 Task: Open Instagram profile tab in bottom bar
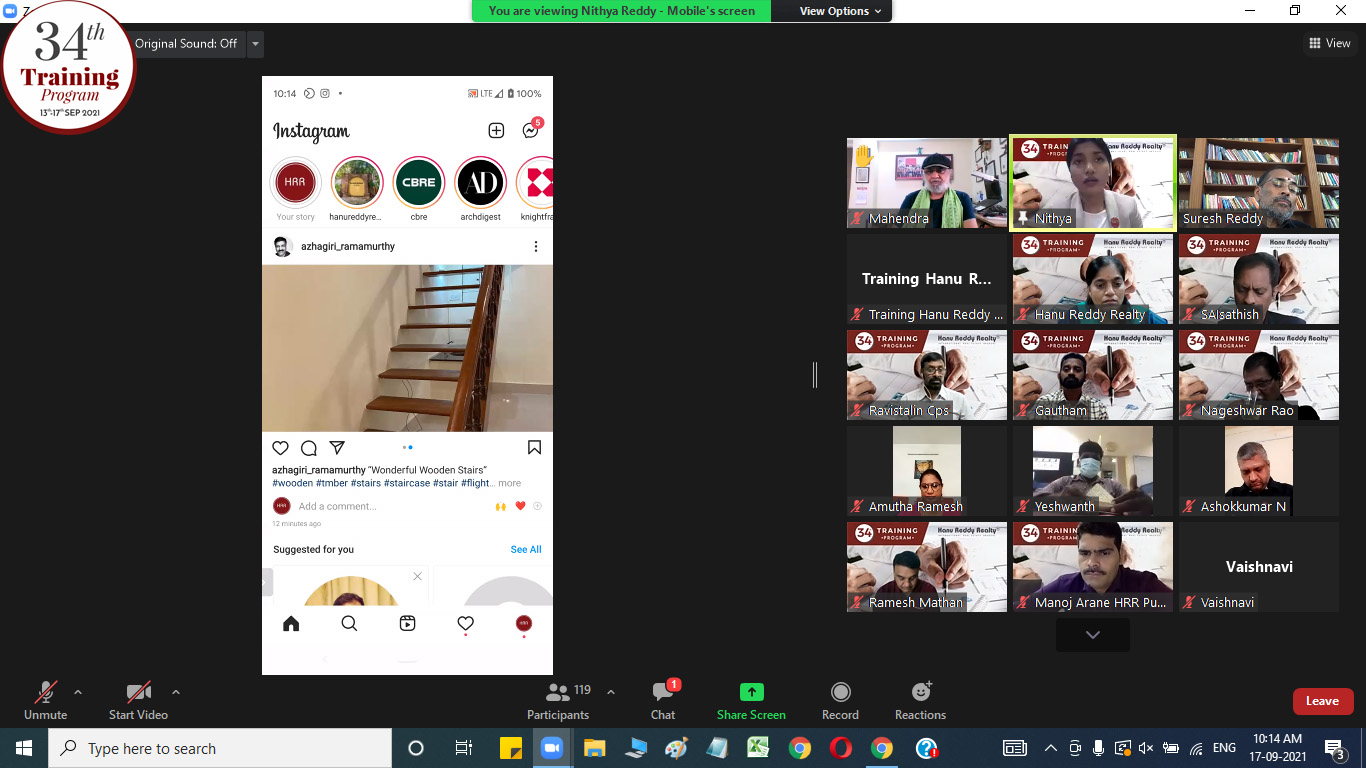point(523,624)
